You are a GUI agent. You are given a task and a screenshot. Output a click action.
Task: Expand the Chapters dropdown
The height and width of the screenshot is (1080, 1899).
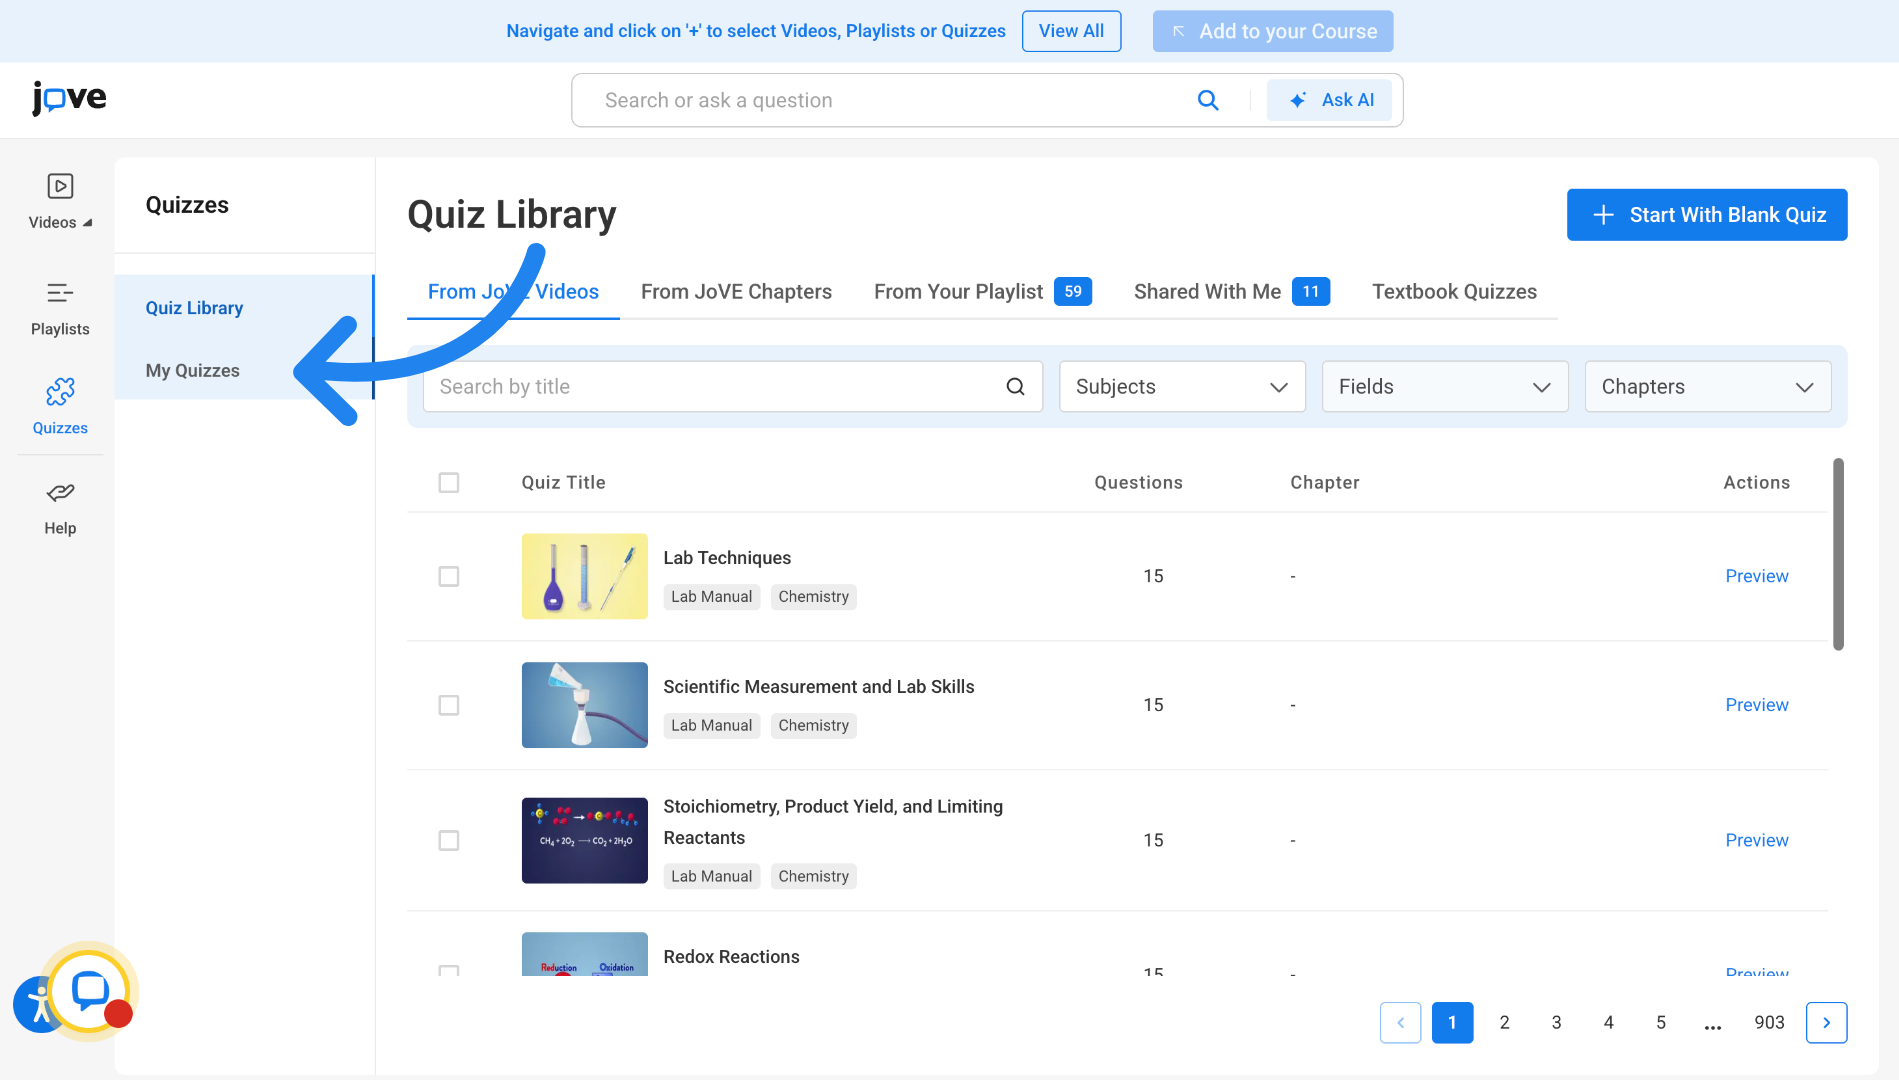pos(1708,387)
